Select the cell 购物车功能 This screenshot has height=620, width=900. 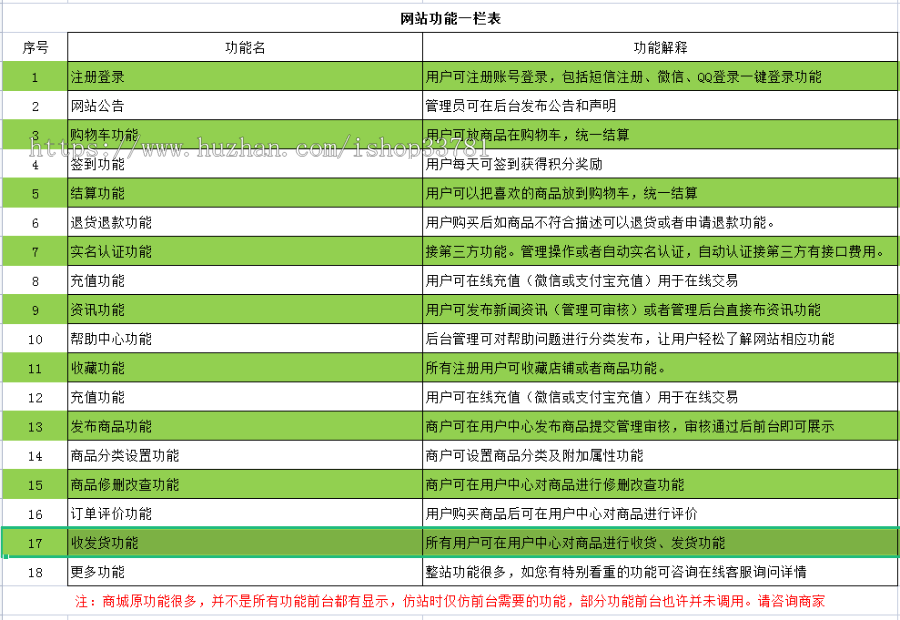pyautogui.click(x=245, y=135)
